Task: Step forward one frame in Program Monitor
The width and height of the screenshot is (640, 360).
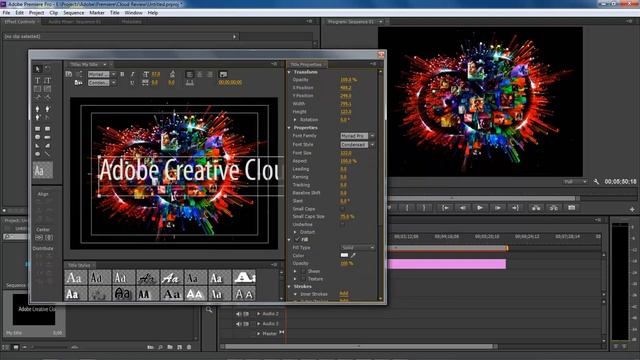Action: pyautogui.click(x=498, y=208)
